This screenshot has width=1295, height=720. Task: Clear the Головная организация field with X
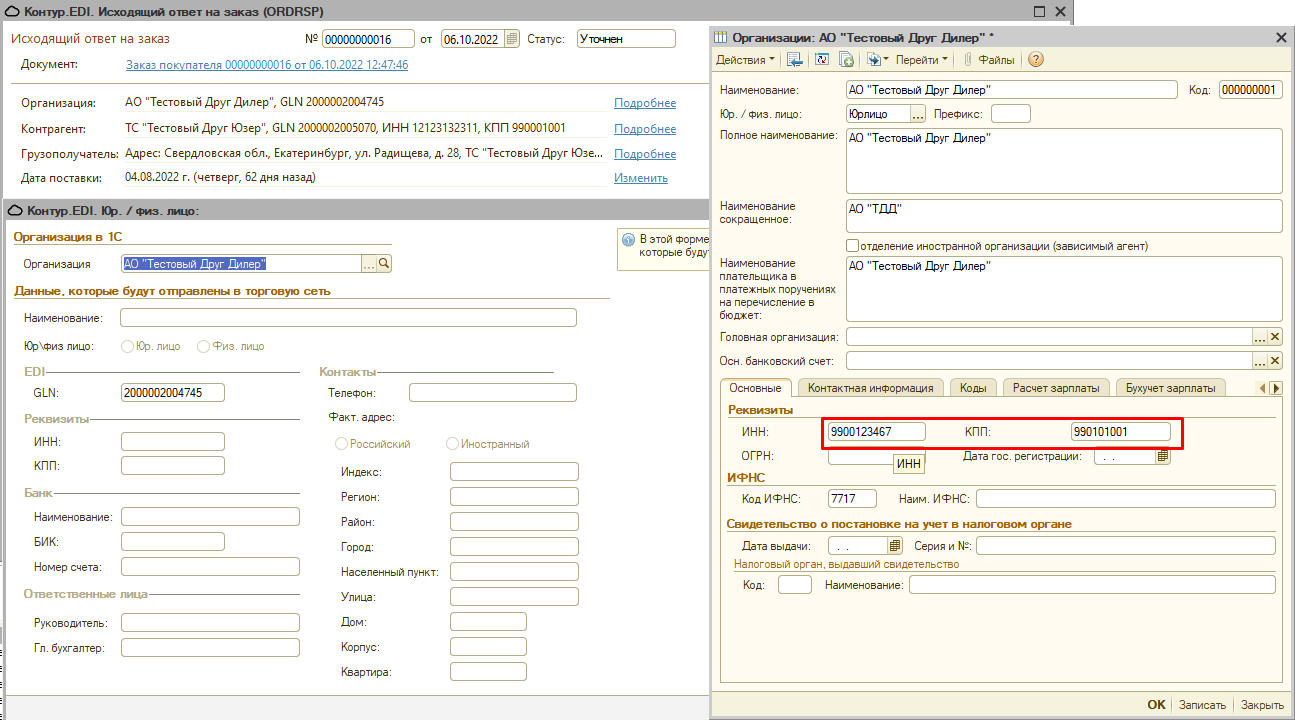[x=1275, y=337]
